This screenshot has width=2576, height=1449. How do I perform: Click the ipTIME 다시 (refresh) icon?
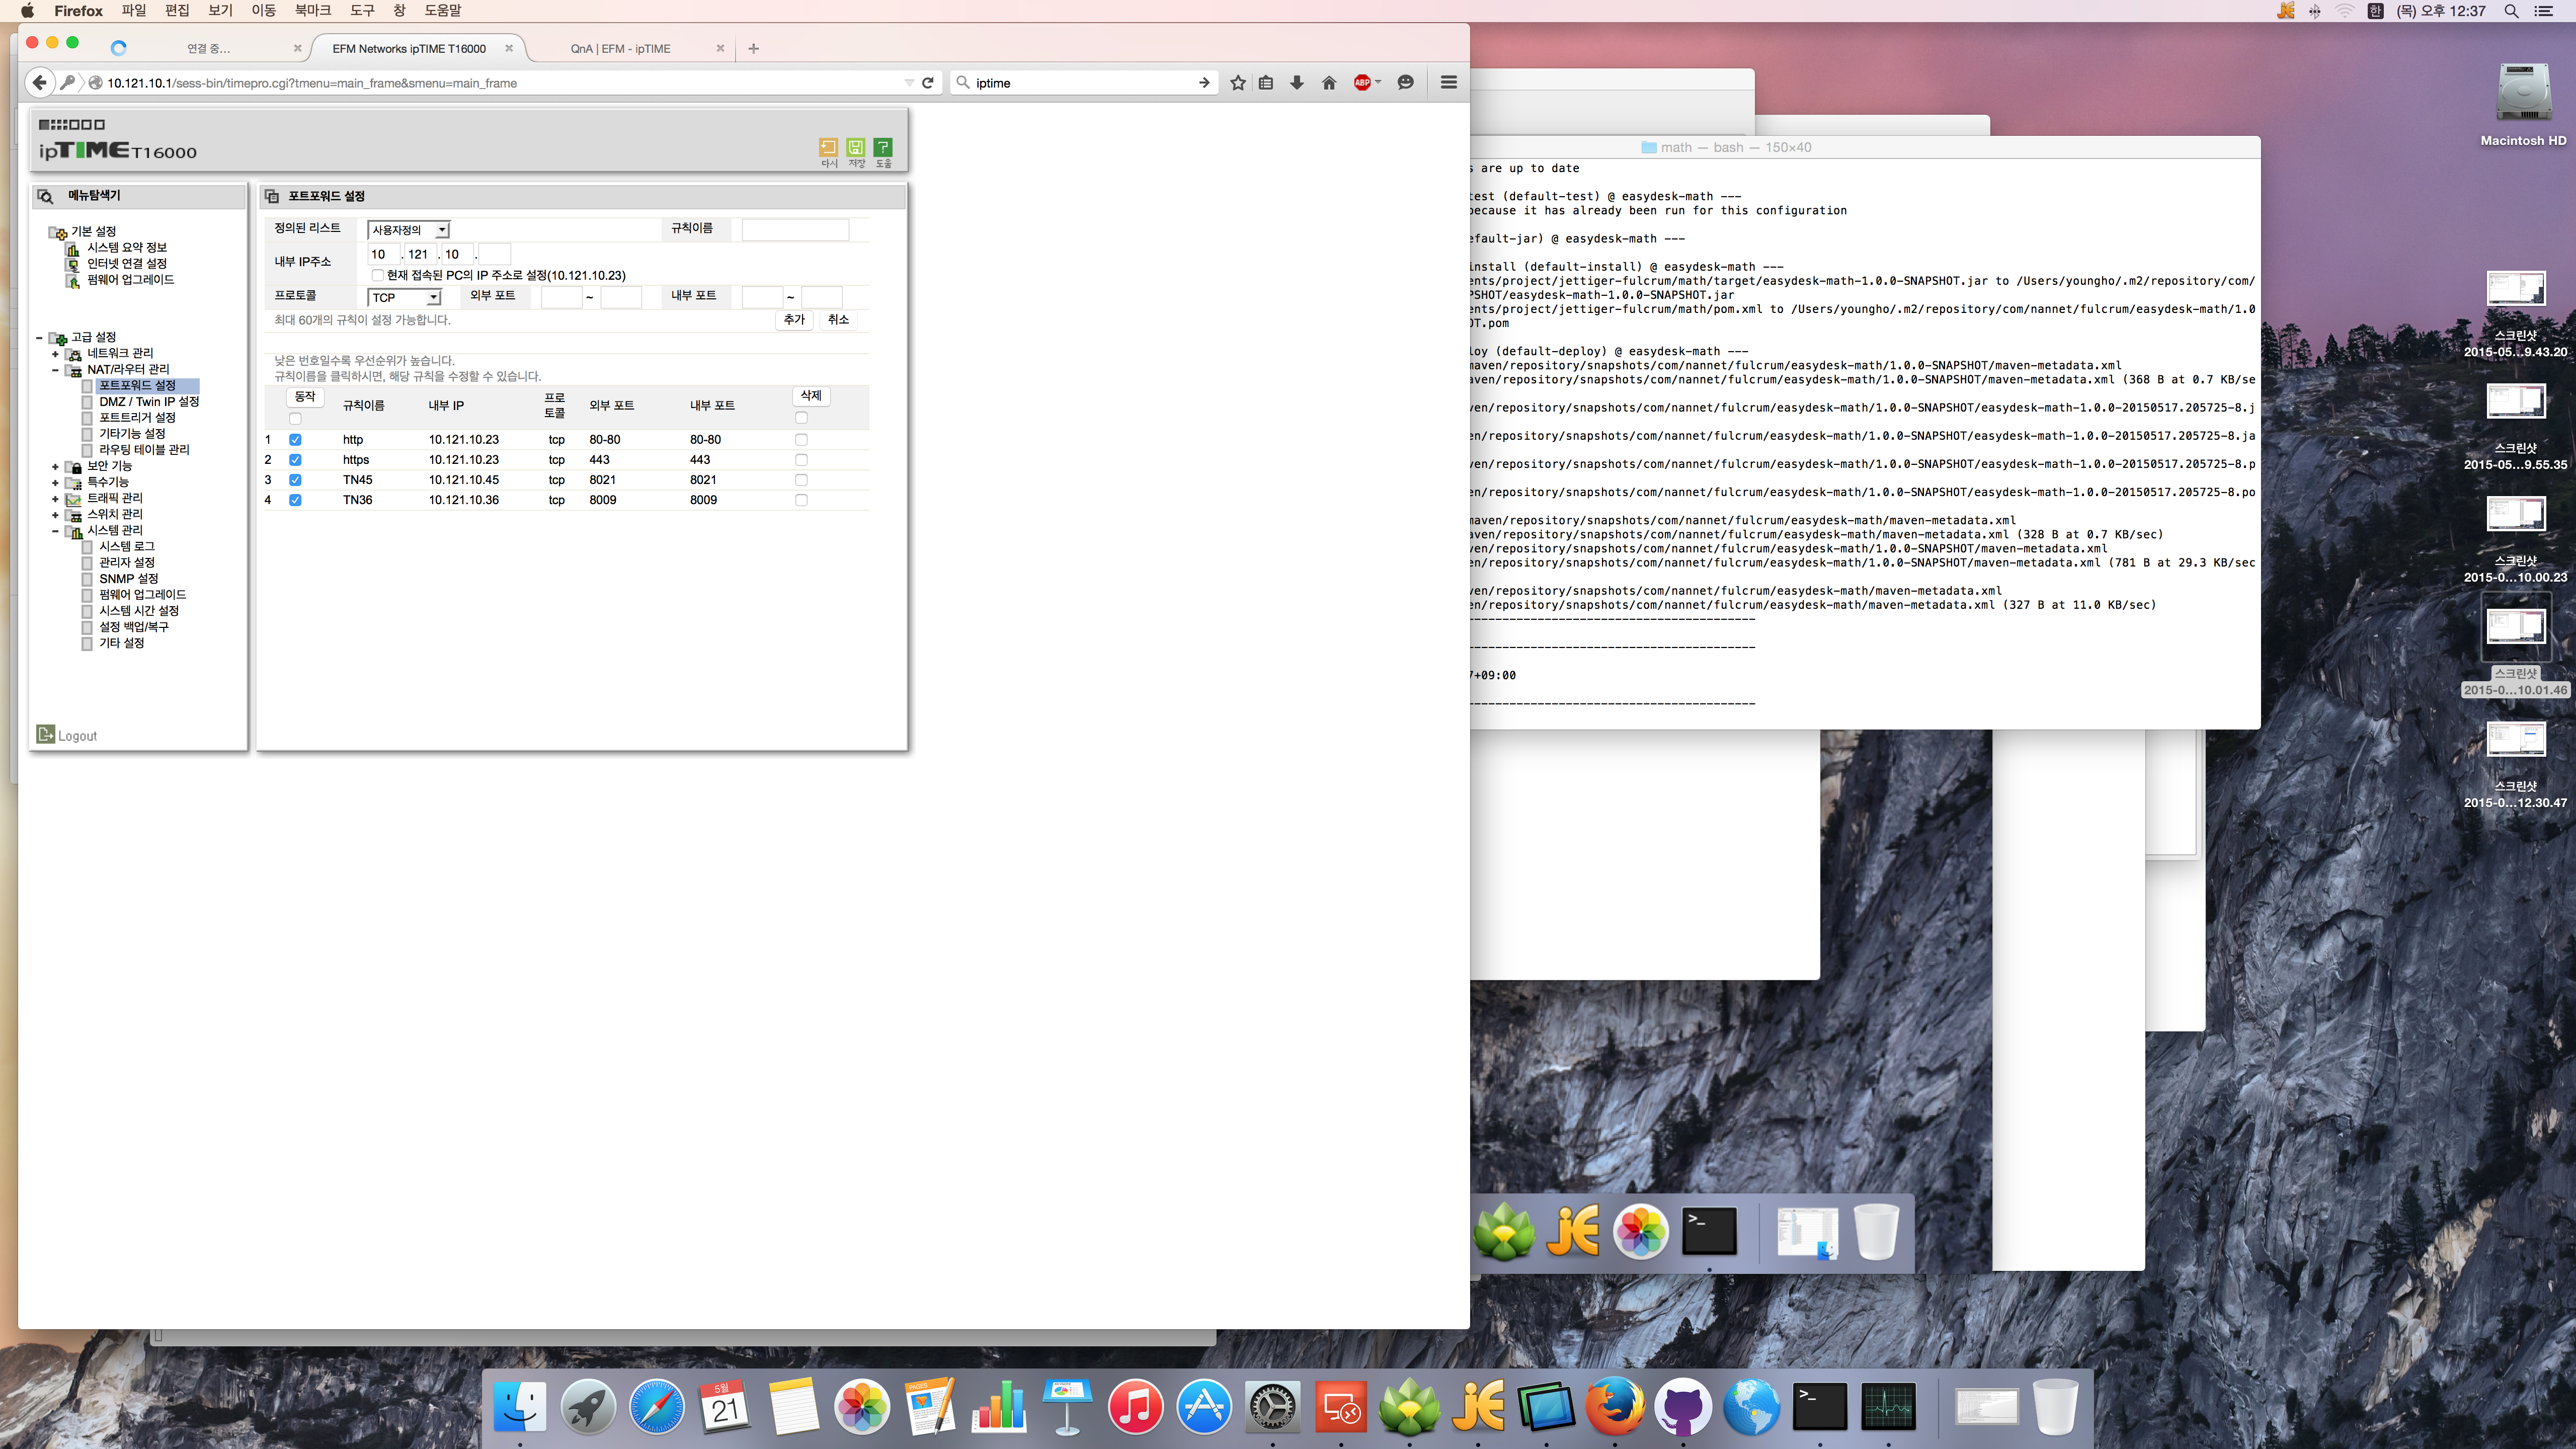[x=828, y=147]
